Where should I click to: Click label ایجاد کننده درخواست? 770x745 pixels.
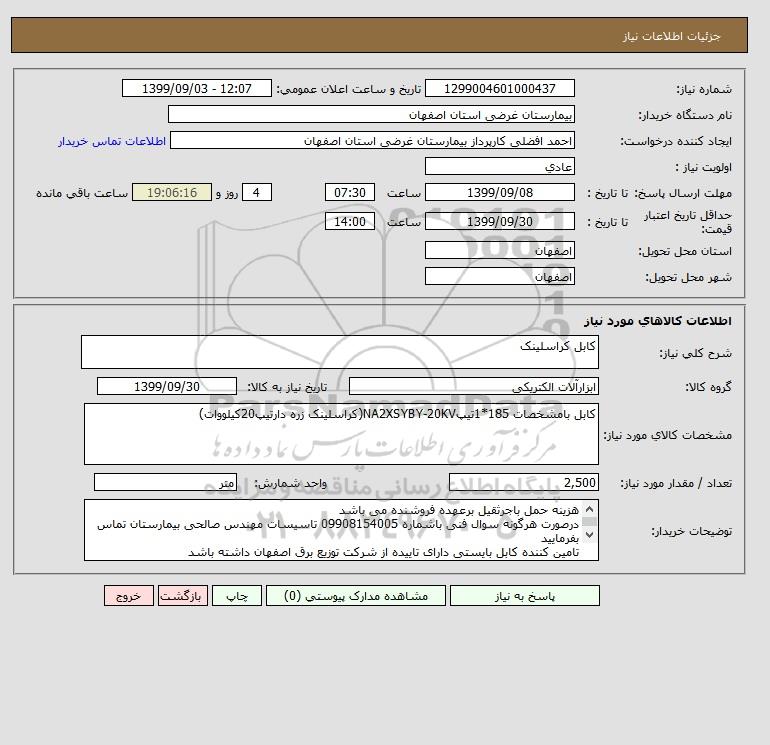(x=676, y=141)
